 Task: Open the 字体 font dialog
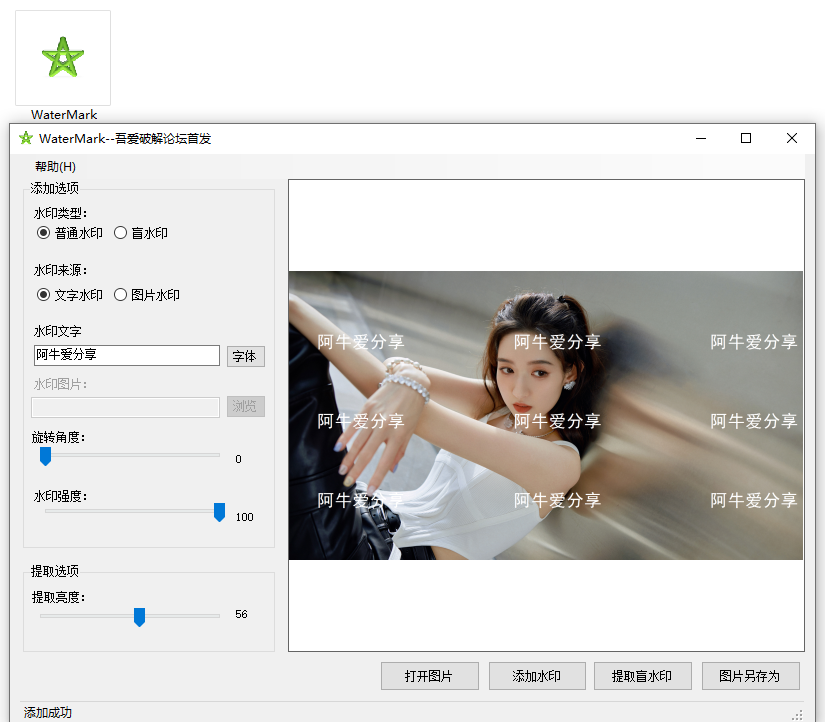246,356
